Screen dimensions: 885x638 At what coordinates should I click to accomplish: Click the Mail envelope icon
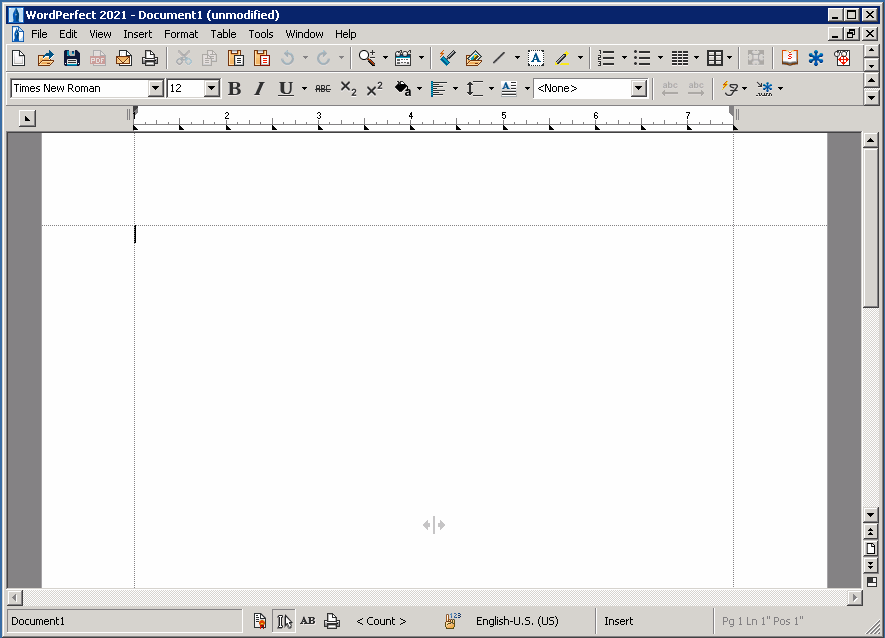pos(124,58)
